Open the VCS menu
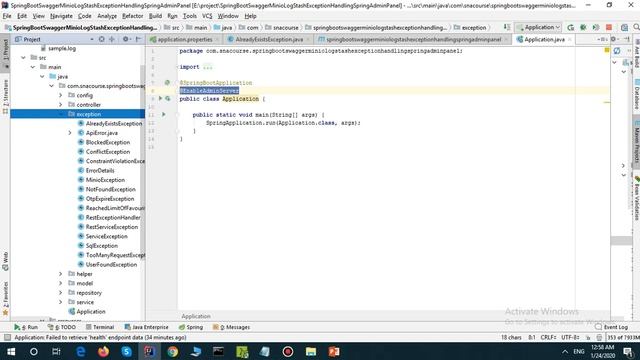The width and height of the screenshot is (640, 360). [x=207, y=16]
